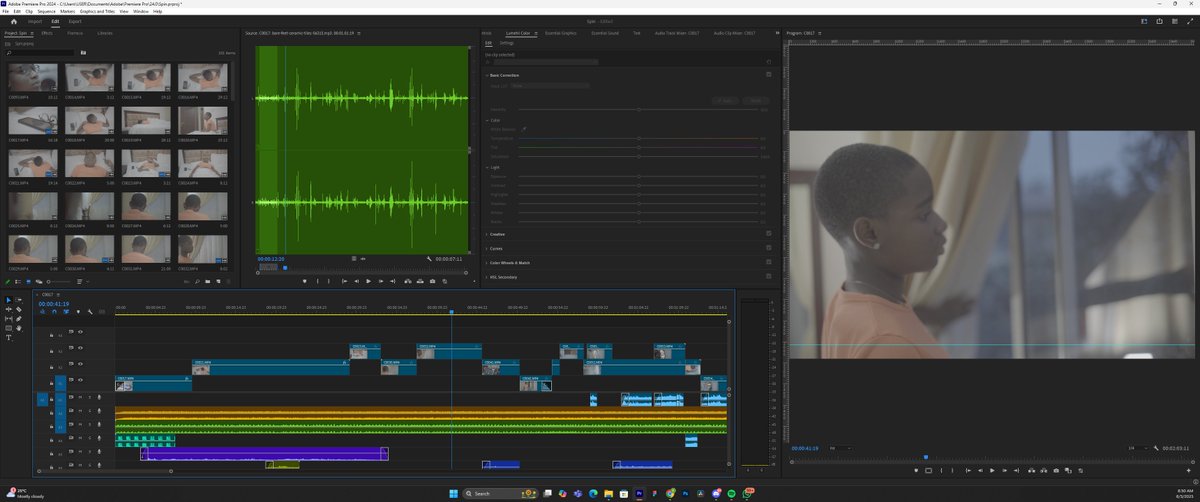Play the source monitor clip
The height and width of the screenshot is (502, 1200).
pyautogui.click(x=368, y=281)
